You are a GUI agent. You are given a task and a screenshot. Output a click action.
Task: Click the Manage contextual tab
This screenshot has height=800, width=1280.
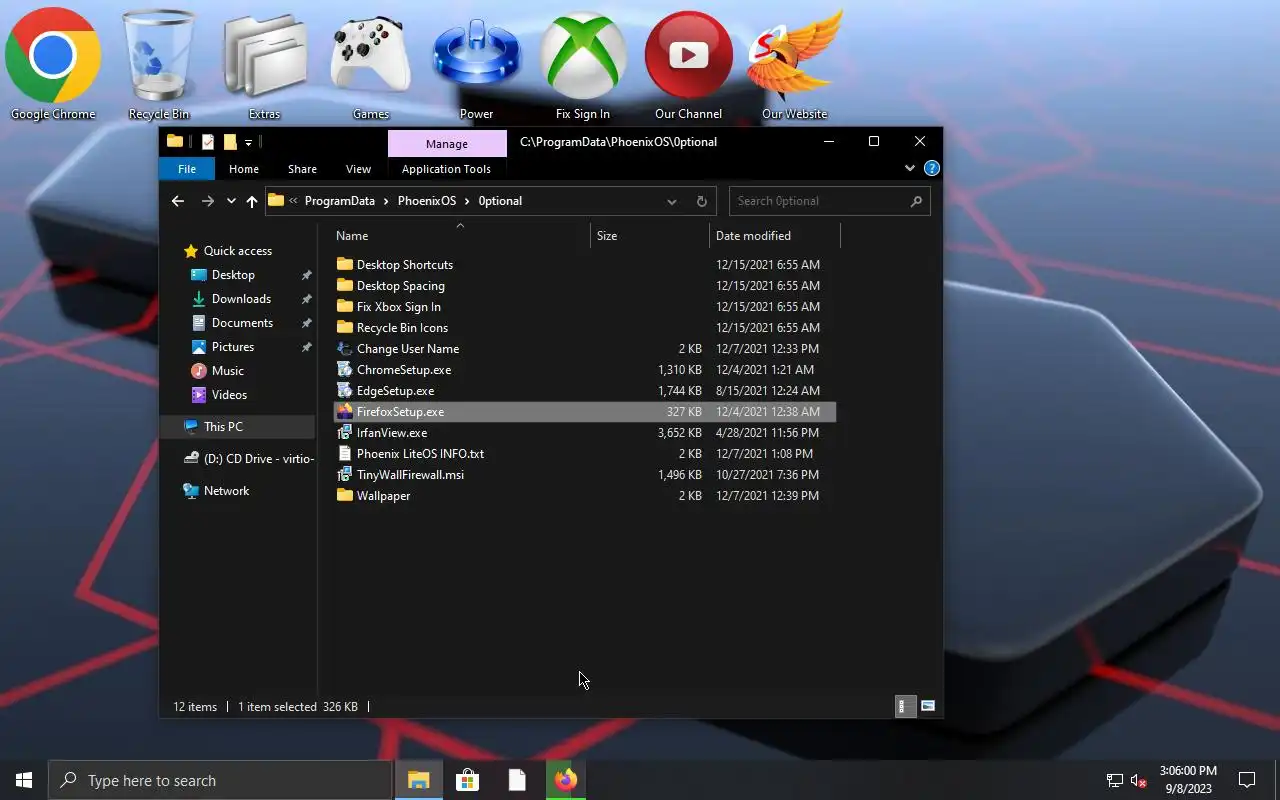click(x=447, y=144)
